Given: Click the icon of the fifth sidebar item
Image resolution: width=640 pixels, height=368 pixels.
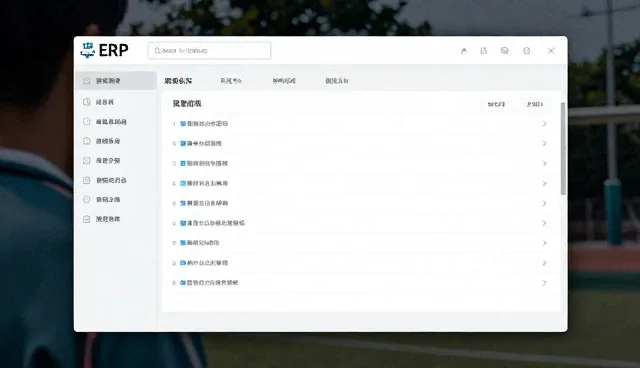Looking at the screenshot, I should (87, 160).
